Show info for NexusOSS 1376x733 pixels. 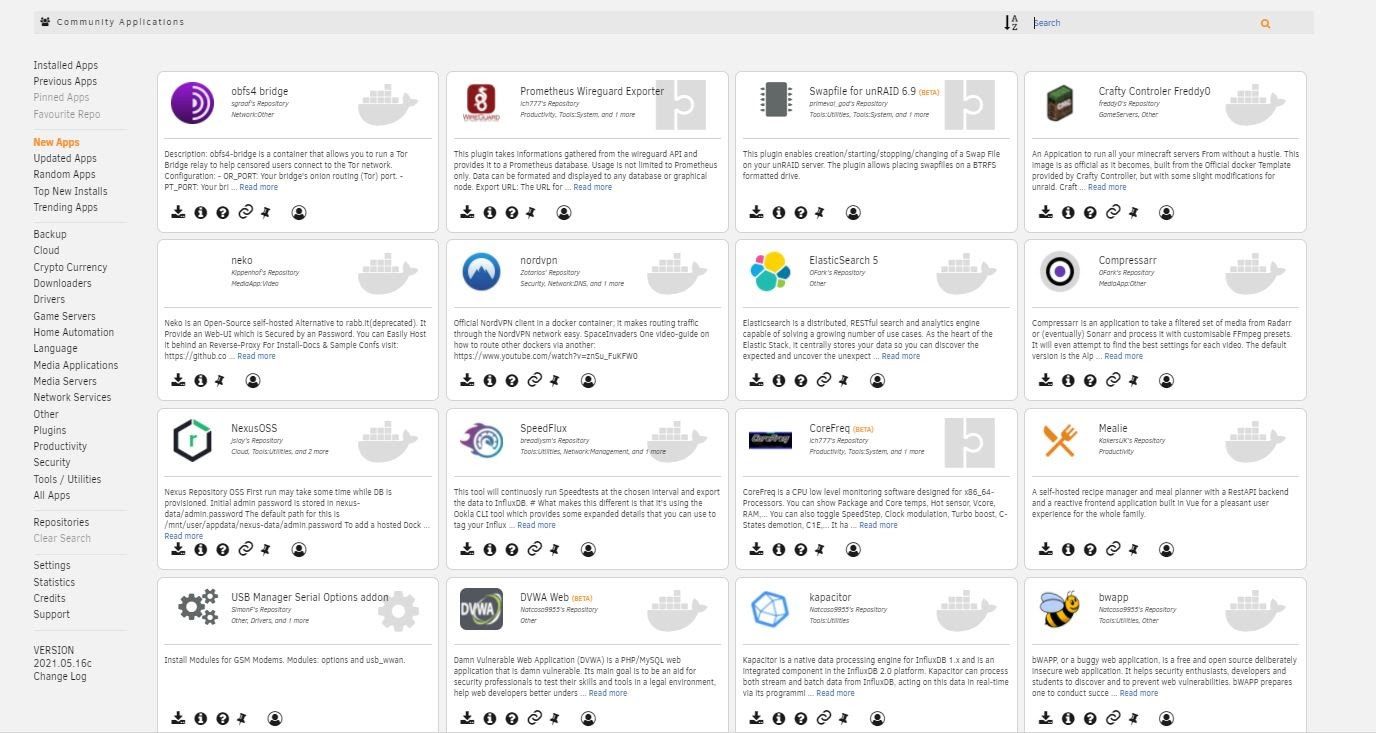[x=200, y=550]
